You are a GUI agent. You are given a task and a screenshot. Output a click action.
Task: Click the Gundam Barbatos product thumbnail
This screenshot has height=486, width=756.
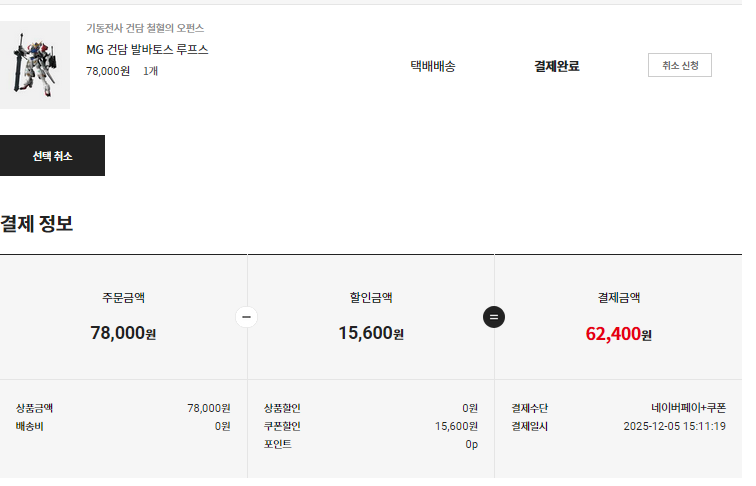coord(35,64)
